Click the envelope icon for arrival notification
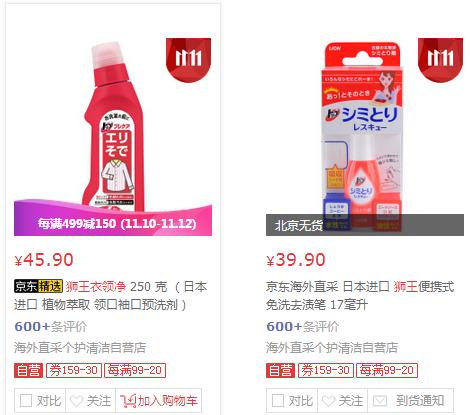The image size is (470, 415). click(x=380, y=401)
